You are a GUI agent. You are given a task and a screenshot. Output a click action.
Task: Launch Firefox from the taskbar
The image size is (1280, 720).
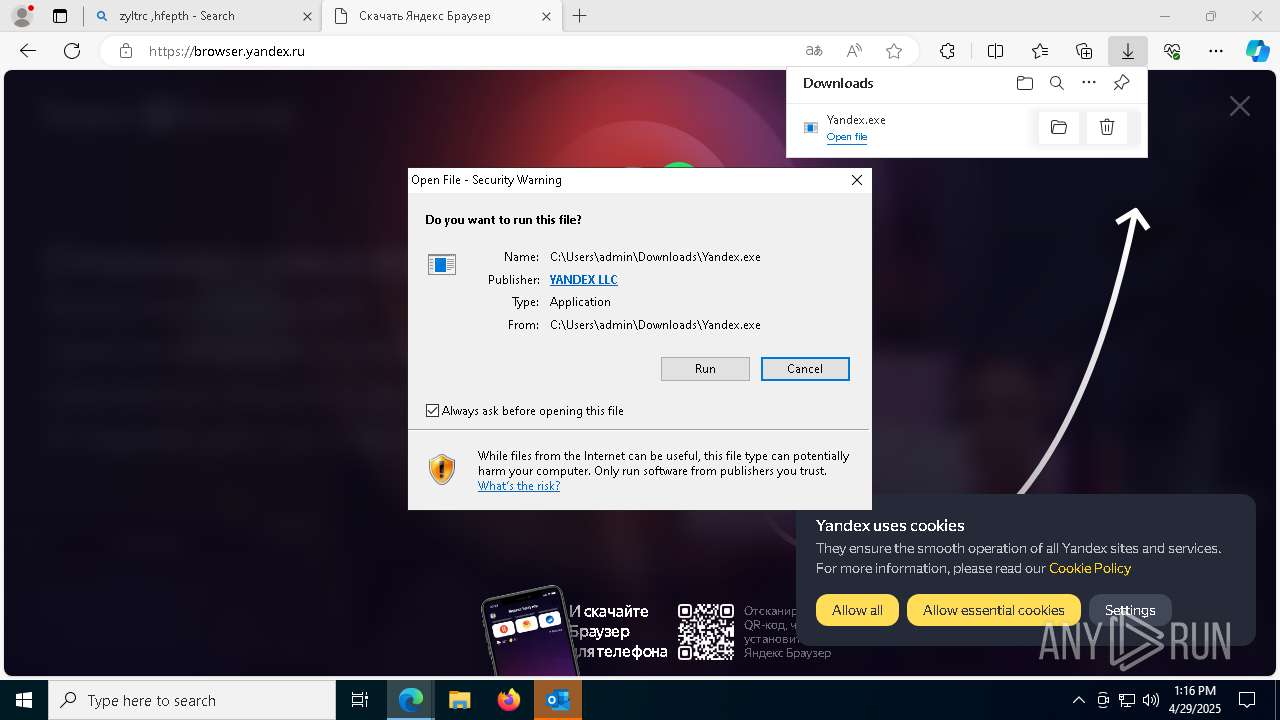509,700
